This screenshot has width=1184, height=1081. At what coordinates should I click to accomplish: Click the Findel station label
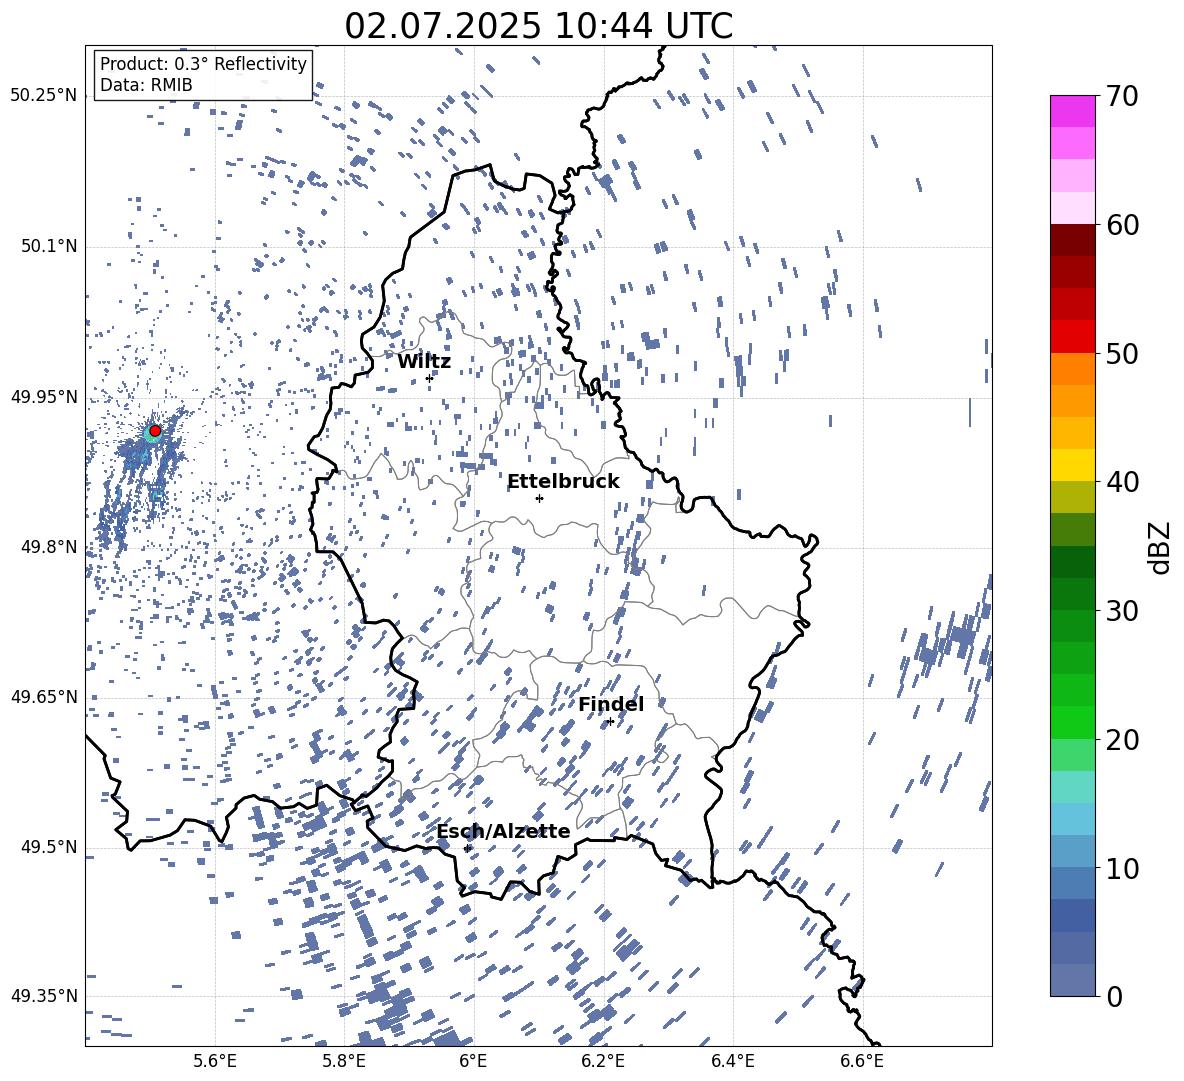[x=611, y=704]
